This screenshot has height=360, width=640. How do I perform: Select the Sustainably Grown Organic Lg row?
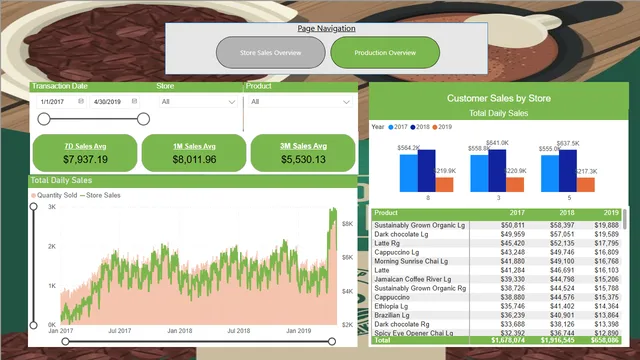click(496, 225)
